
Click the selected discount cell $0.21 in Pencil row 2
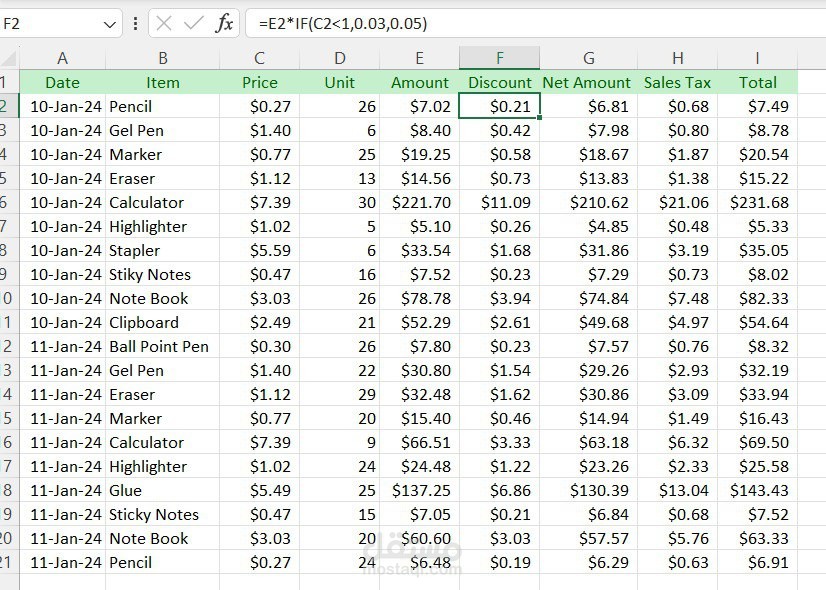(499, 106)
